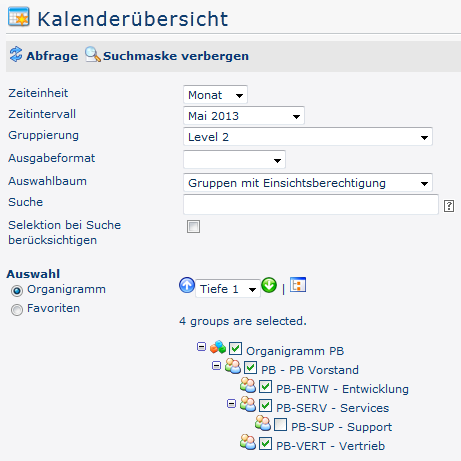Click the colored Organigramm PB root icon
Viewport: 461px width, 461px height.
click(218, 348)
